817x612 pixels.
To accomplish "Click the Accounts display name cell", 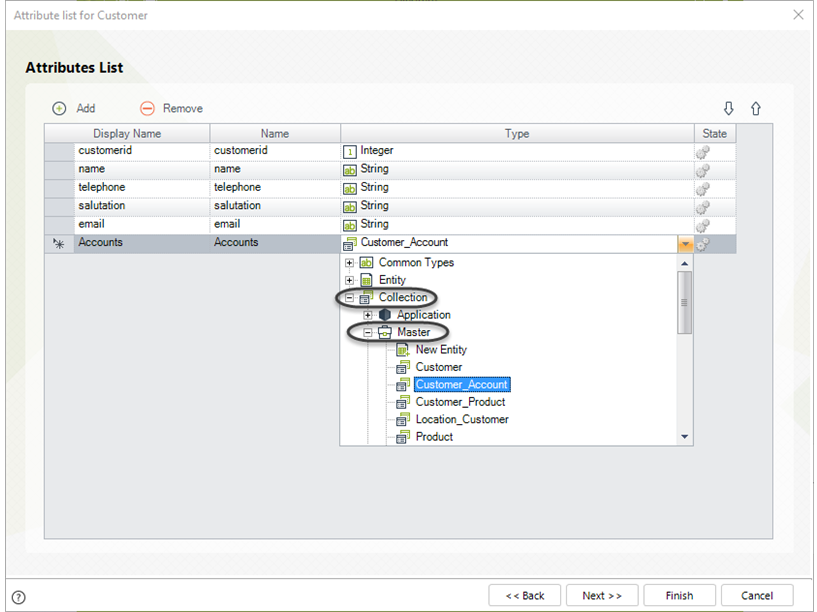I will [142, 243].
